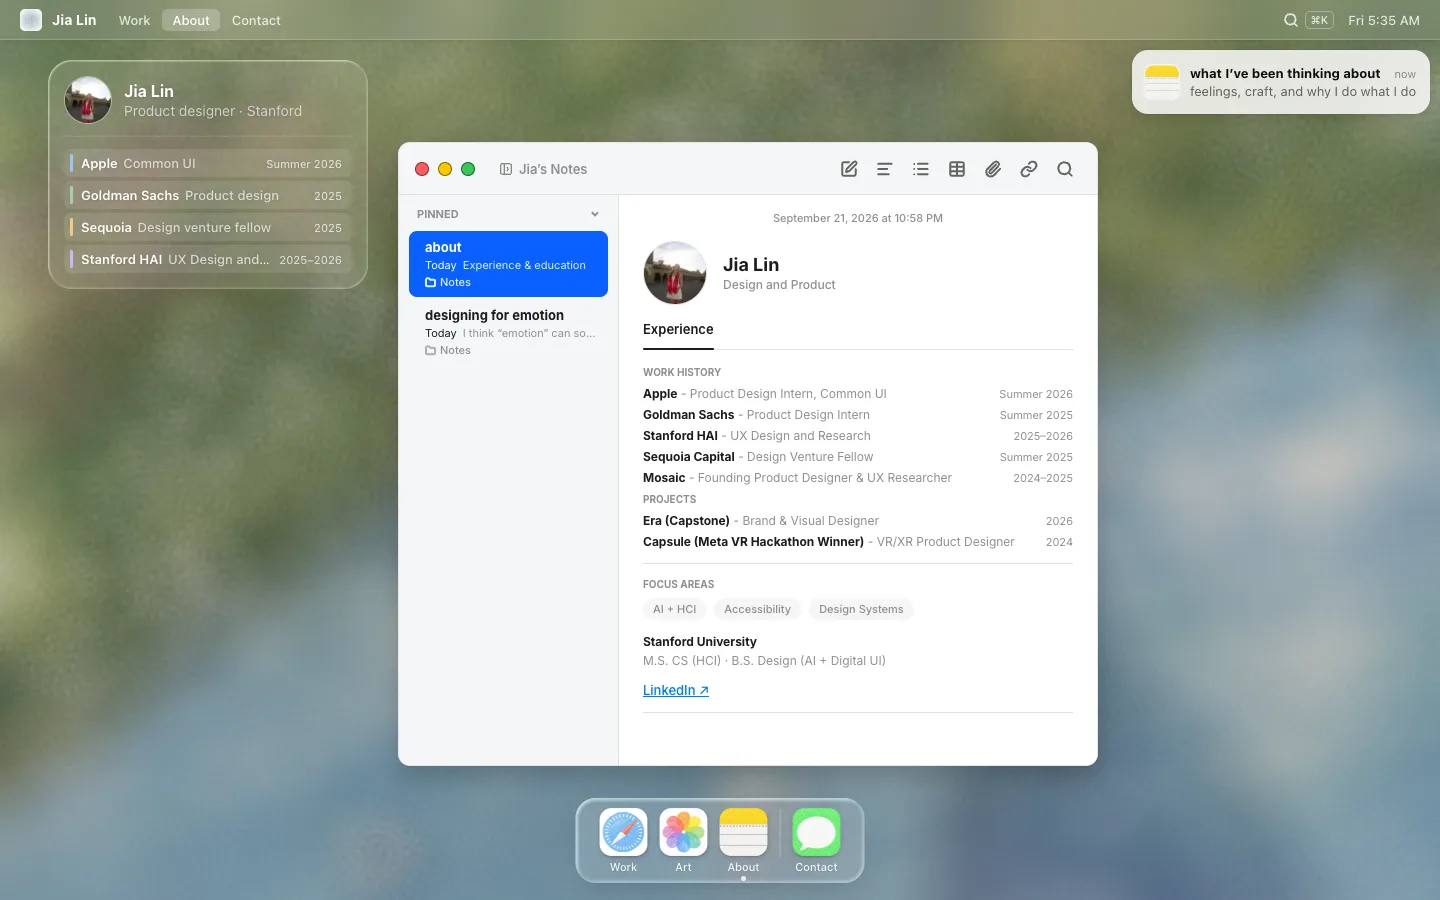
Task: Click the Accessibility focus tag
Action: pos(757,609)
